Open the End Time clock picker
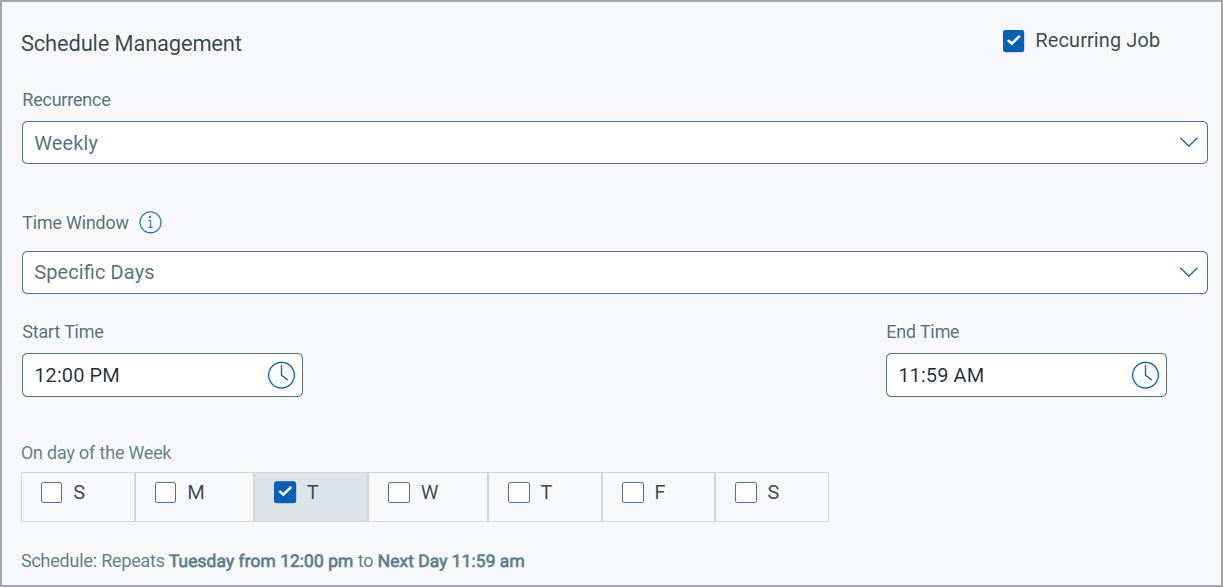This screenshot has height=587, width=1223. [x=1145, y=375]
